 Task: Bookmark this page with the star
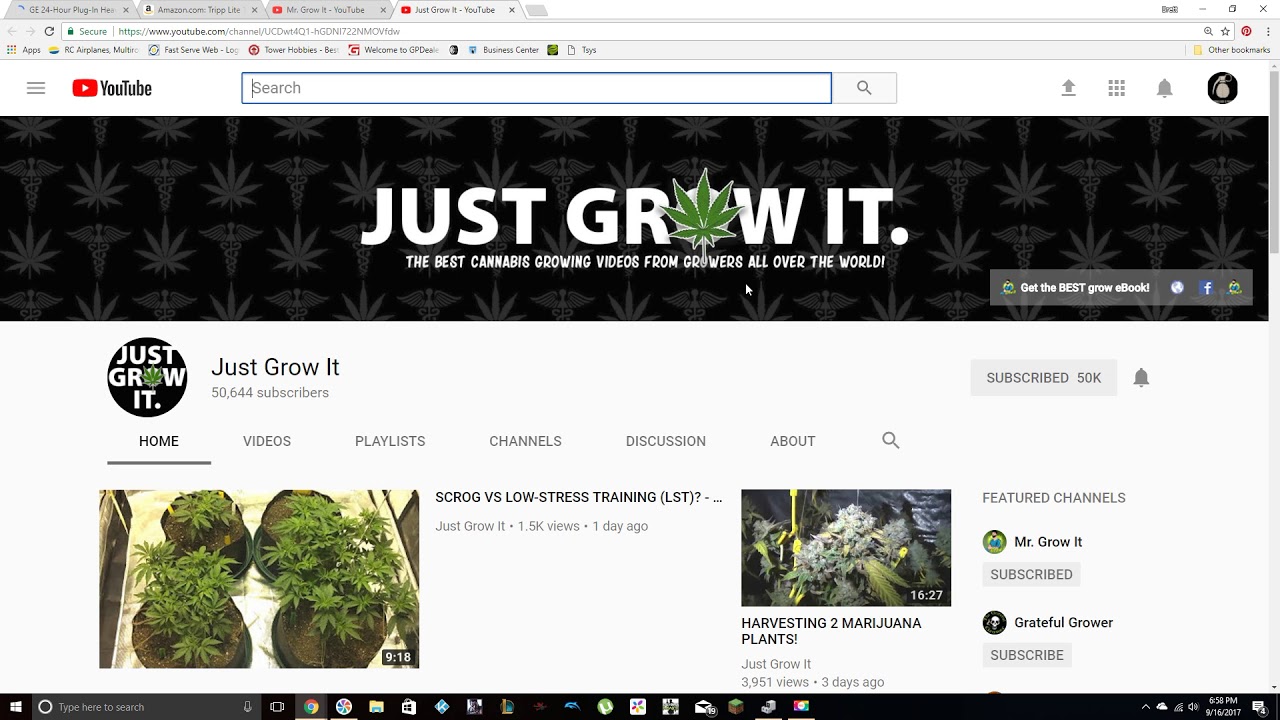tap(1225, 32)
